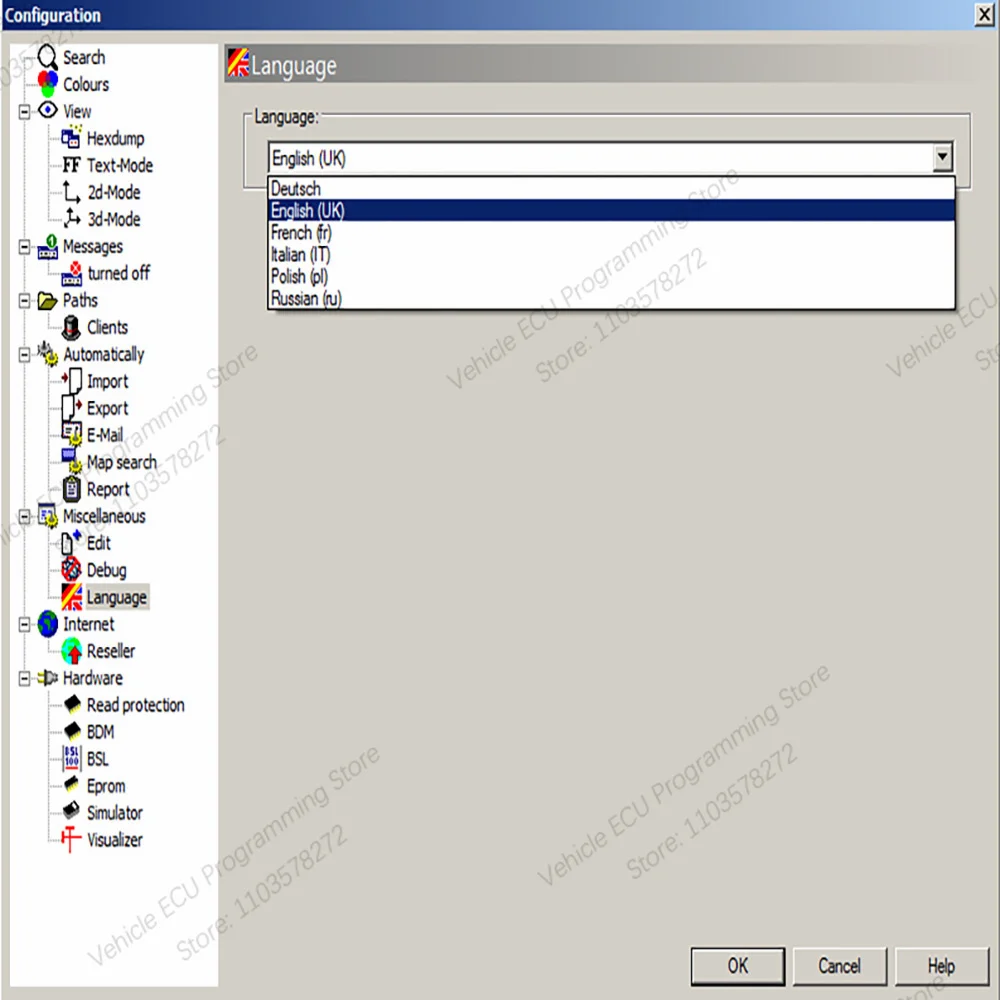
Task: Close the Configuration dialog
Action: [x=984, y=14]
